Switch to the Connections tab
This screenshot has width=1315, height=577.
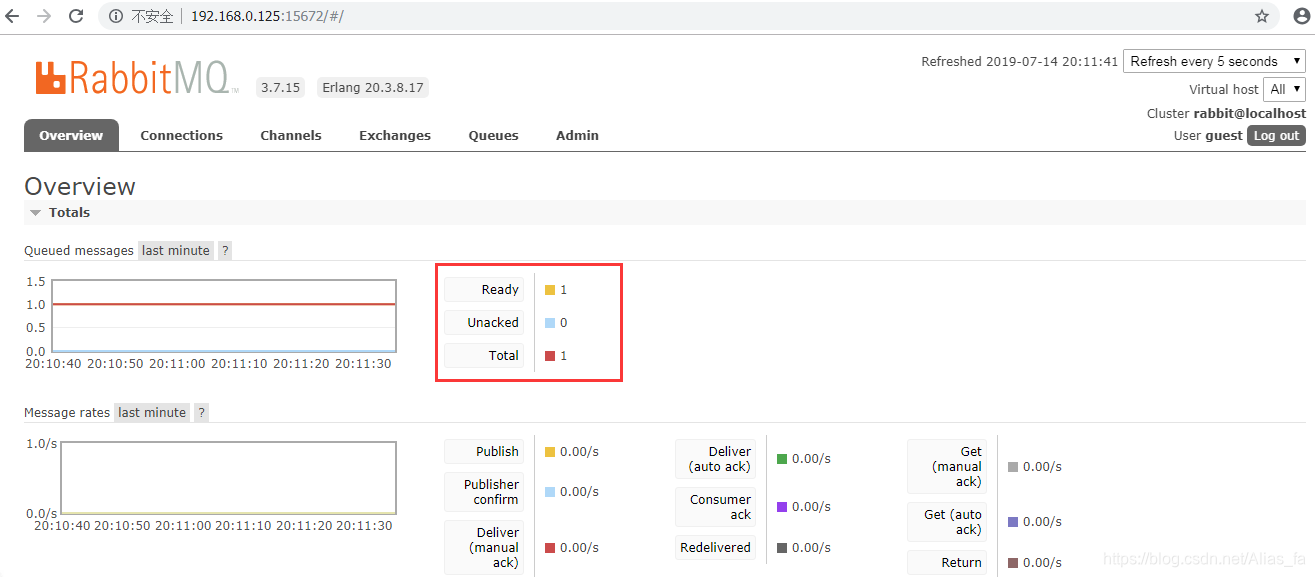pyautogui.click(x=181, y=135)
